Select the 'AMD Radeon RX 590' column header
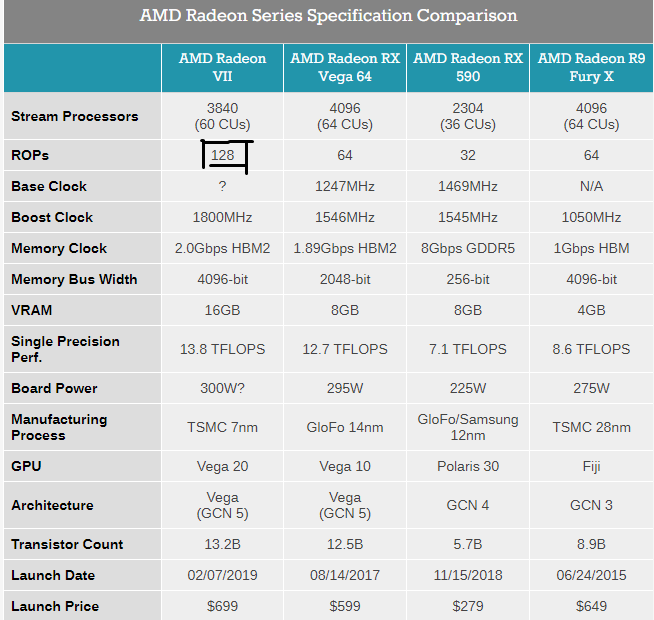This screenshot has width=654, height=620. 468,67
